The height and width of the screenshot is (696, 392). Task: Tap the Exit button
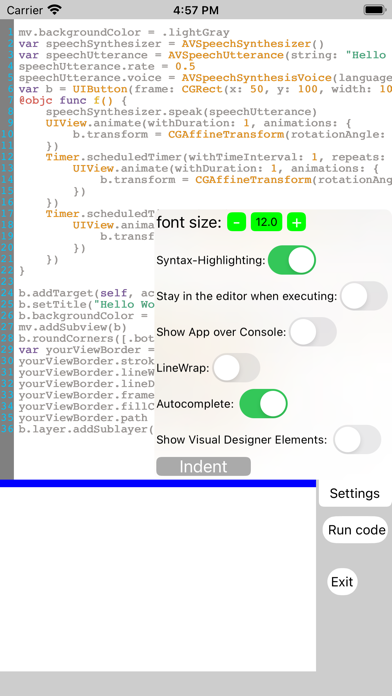point(342,581)
